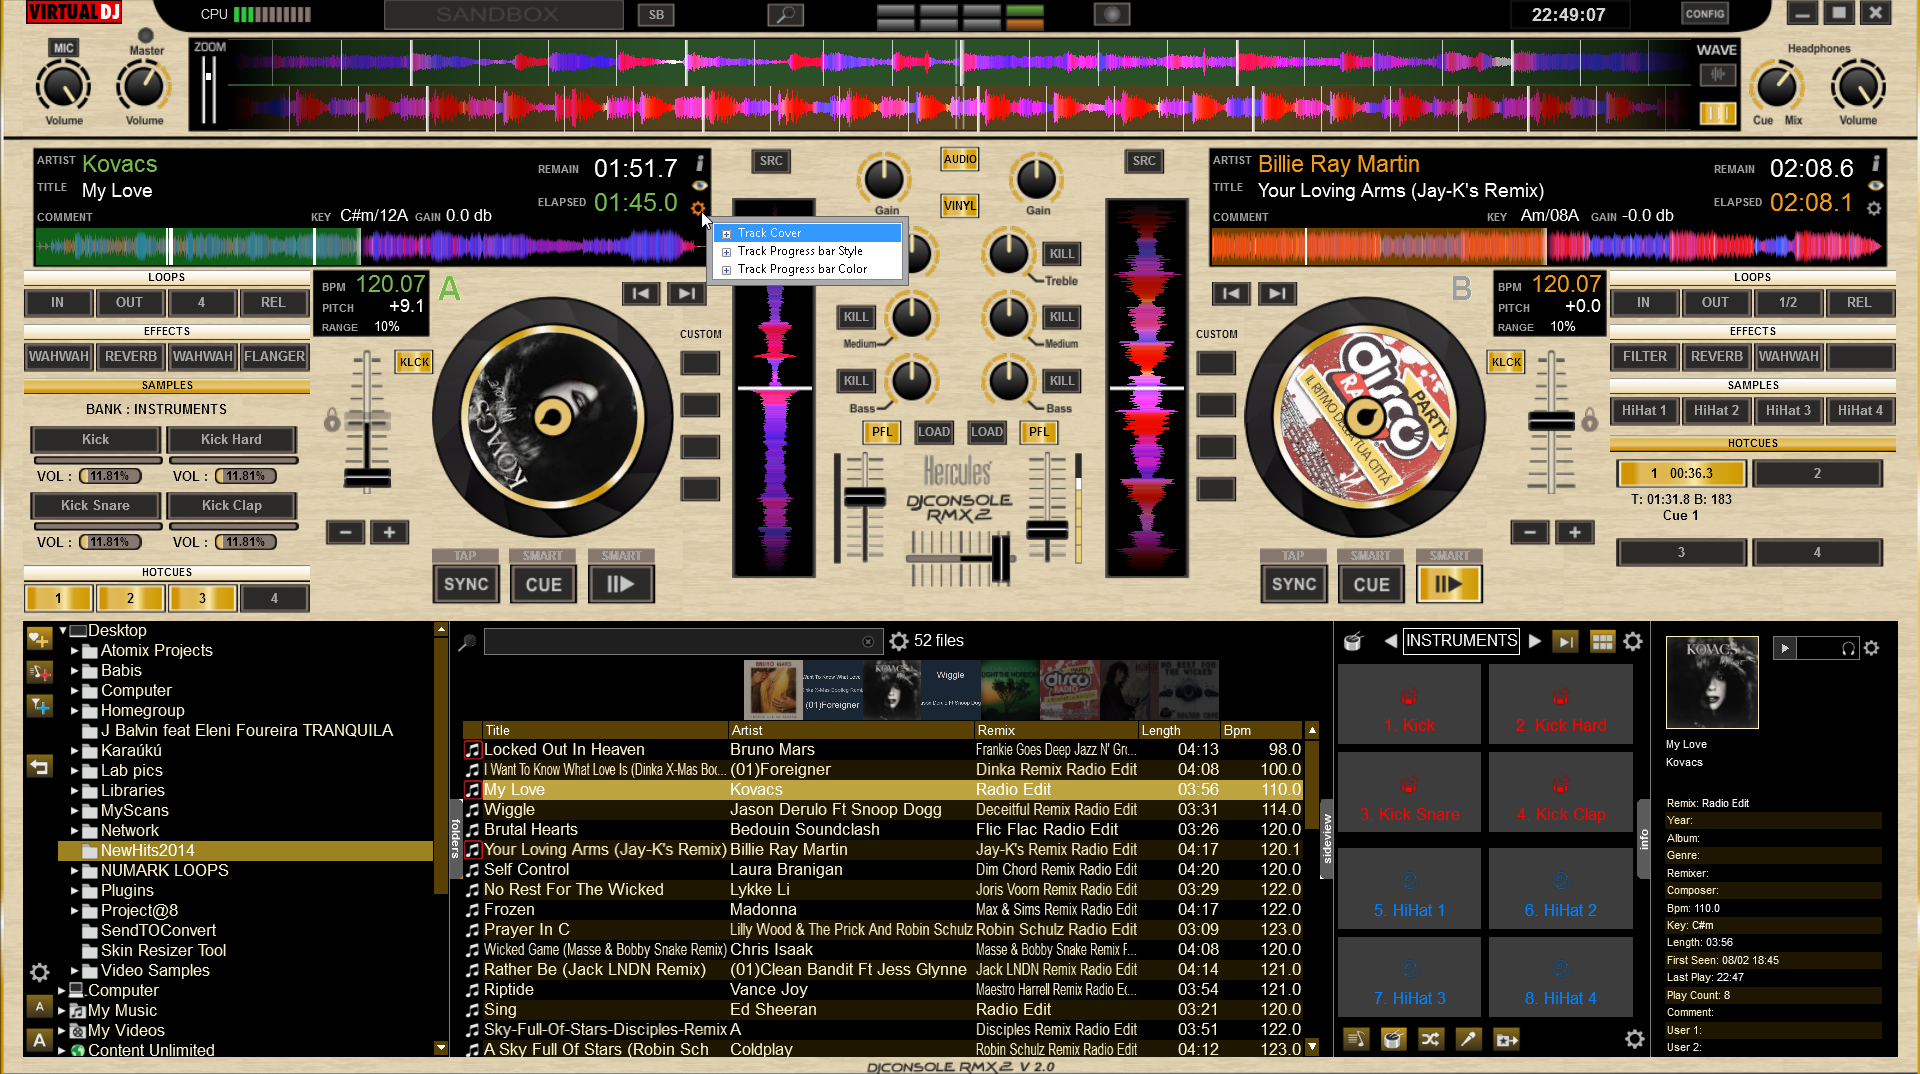This screenshot has width=1920, height=1074.
Task: Click the crossfader slider
Action: 998,557
